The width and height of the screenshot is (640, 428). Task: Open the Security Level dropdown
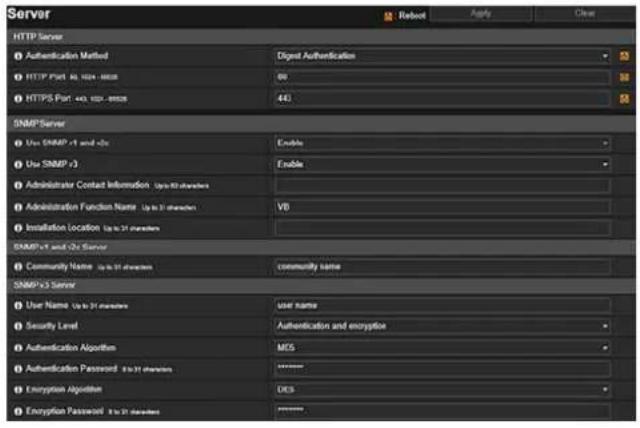pos(442,326)
